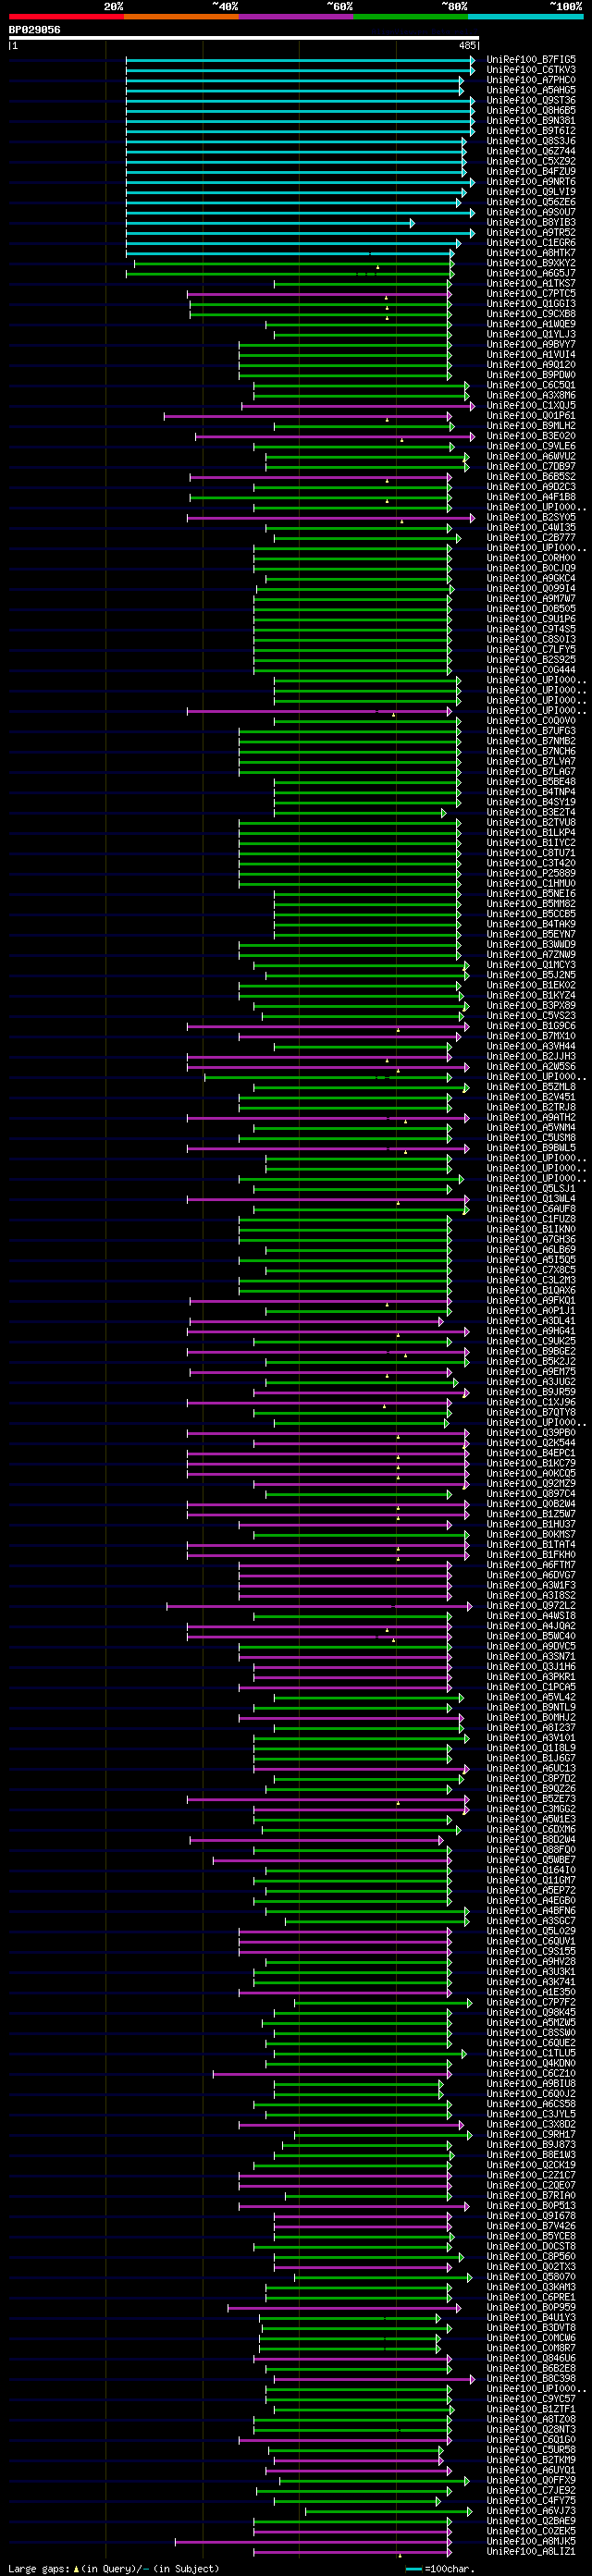
Task: Select the UniRef100_A8LIZ1 entry
Action: pyautogui.click(x=531, y=2552)
